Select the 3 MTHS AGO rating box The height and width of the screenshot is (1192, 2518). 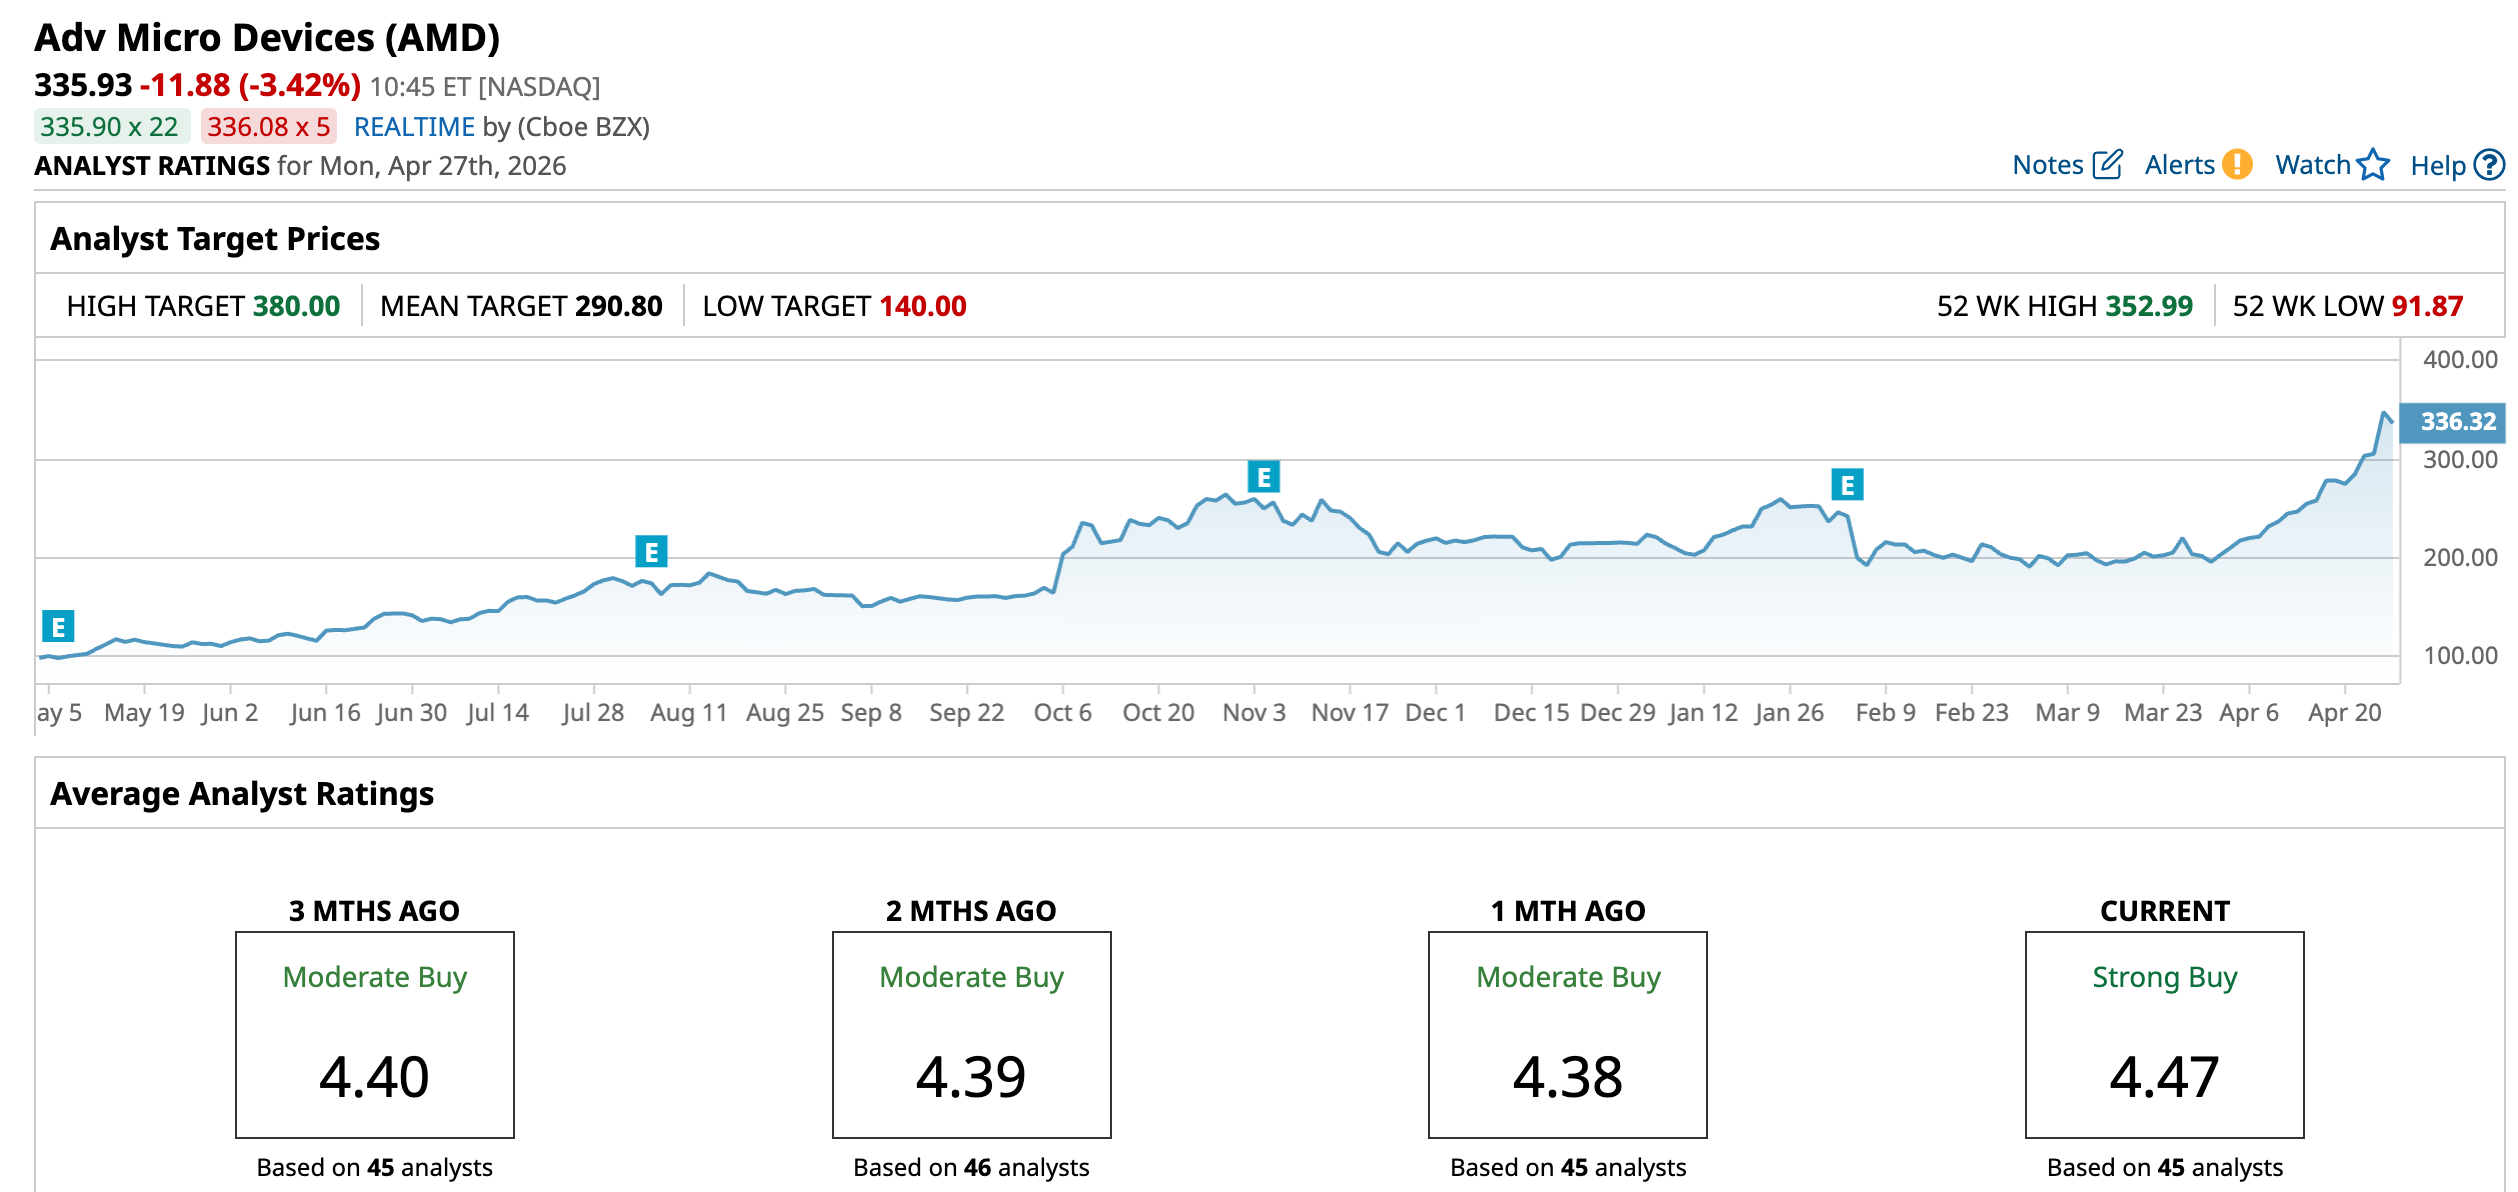click(374, 1034)
